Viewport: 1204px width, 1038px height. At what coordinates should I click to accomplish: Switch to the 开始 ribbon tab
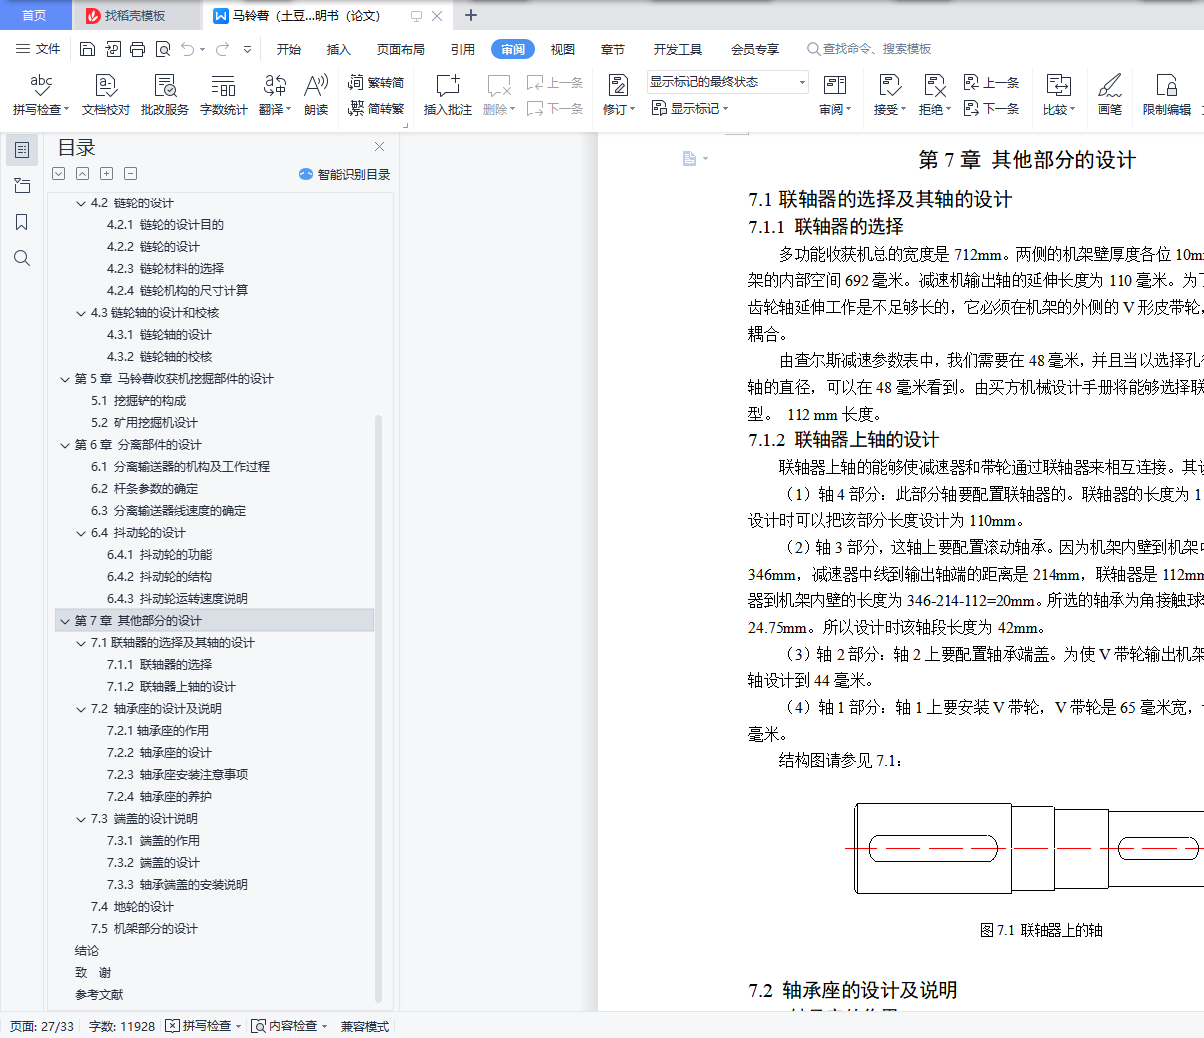point(289,49)
